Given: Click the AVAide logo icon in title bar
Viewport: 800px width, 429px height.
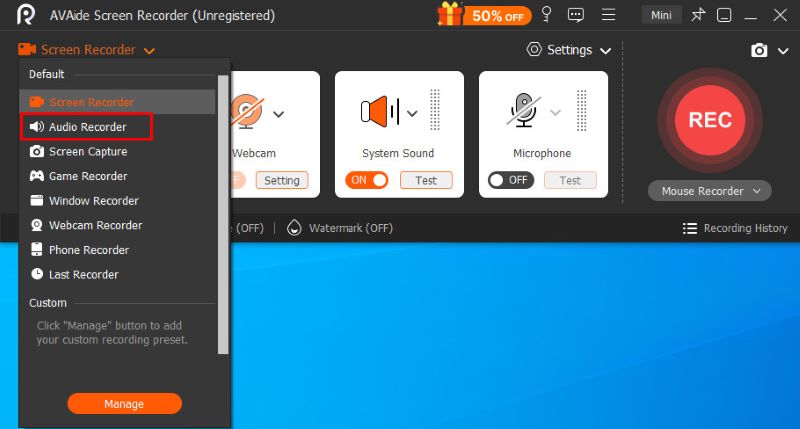Looking at the screenshot, I should tap(26, 15).
